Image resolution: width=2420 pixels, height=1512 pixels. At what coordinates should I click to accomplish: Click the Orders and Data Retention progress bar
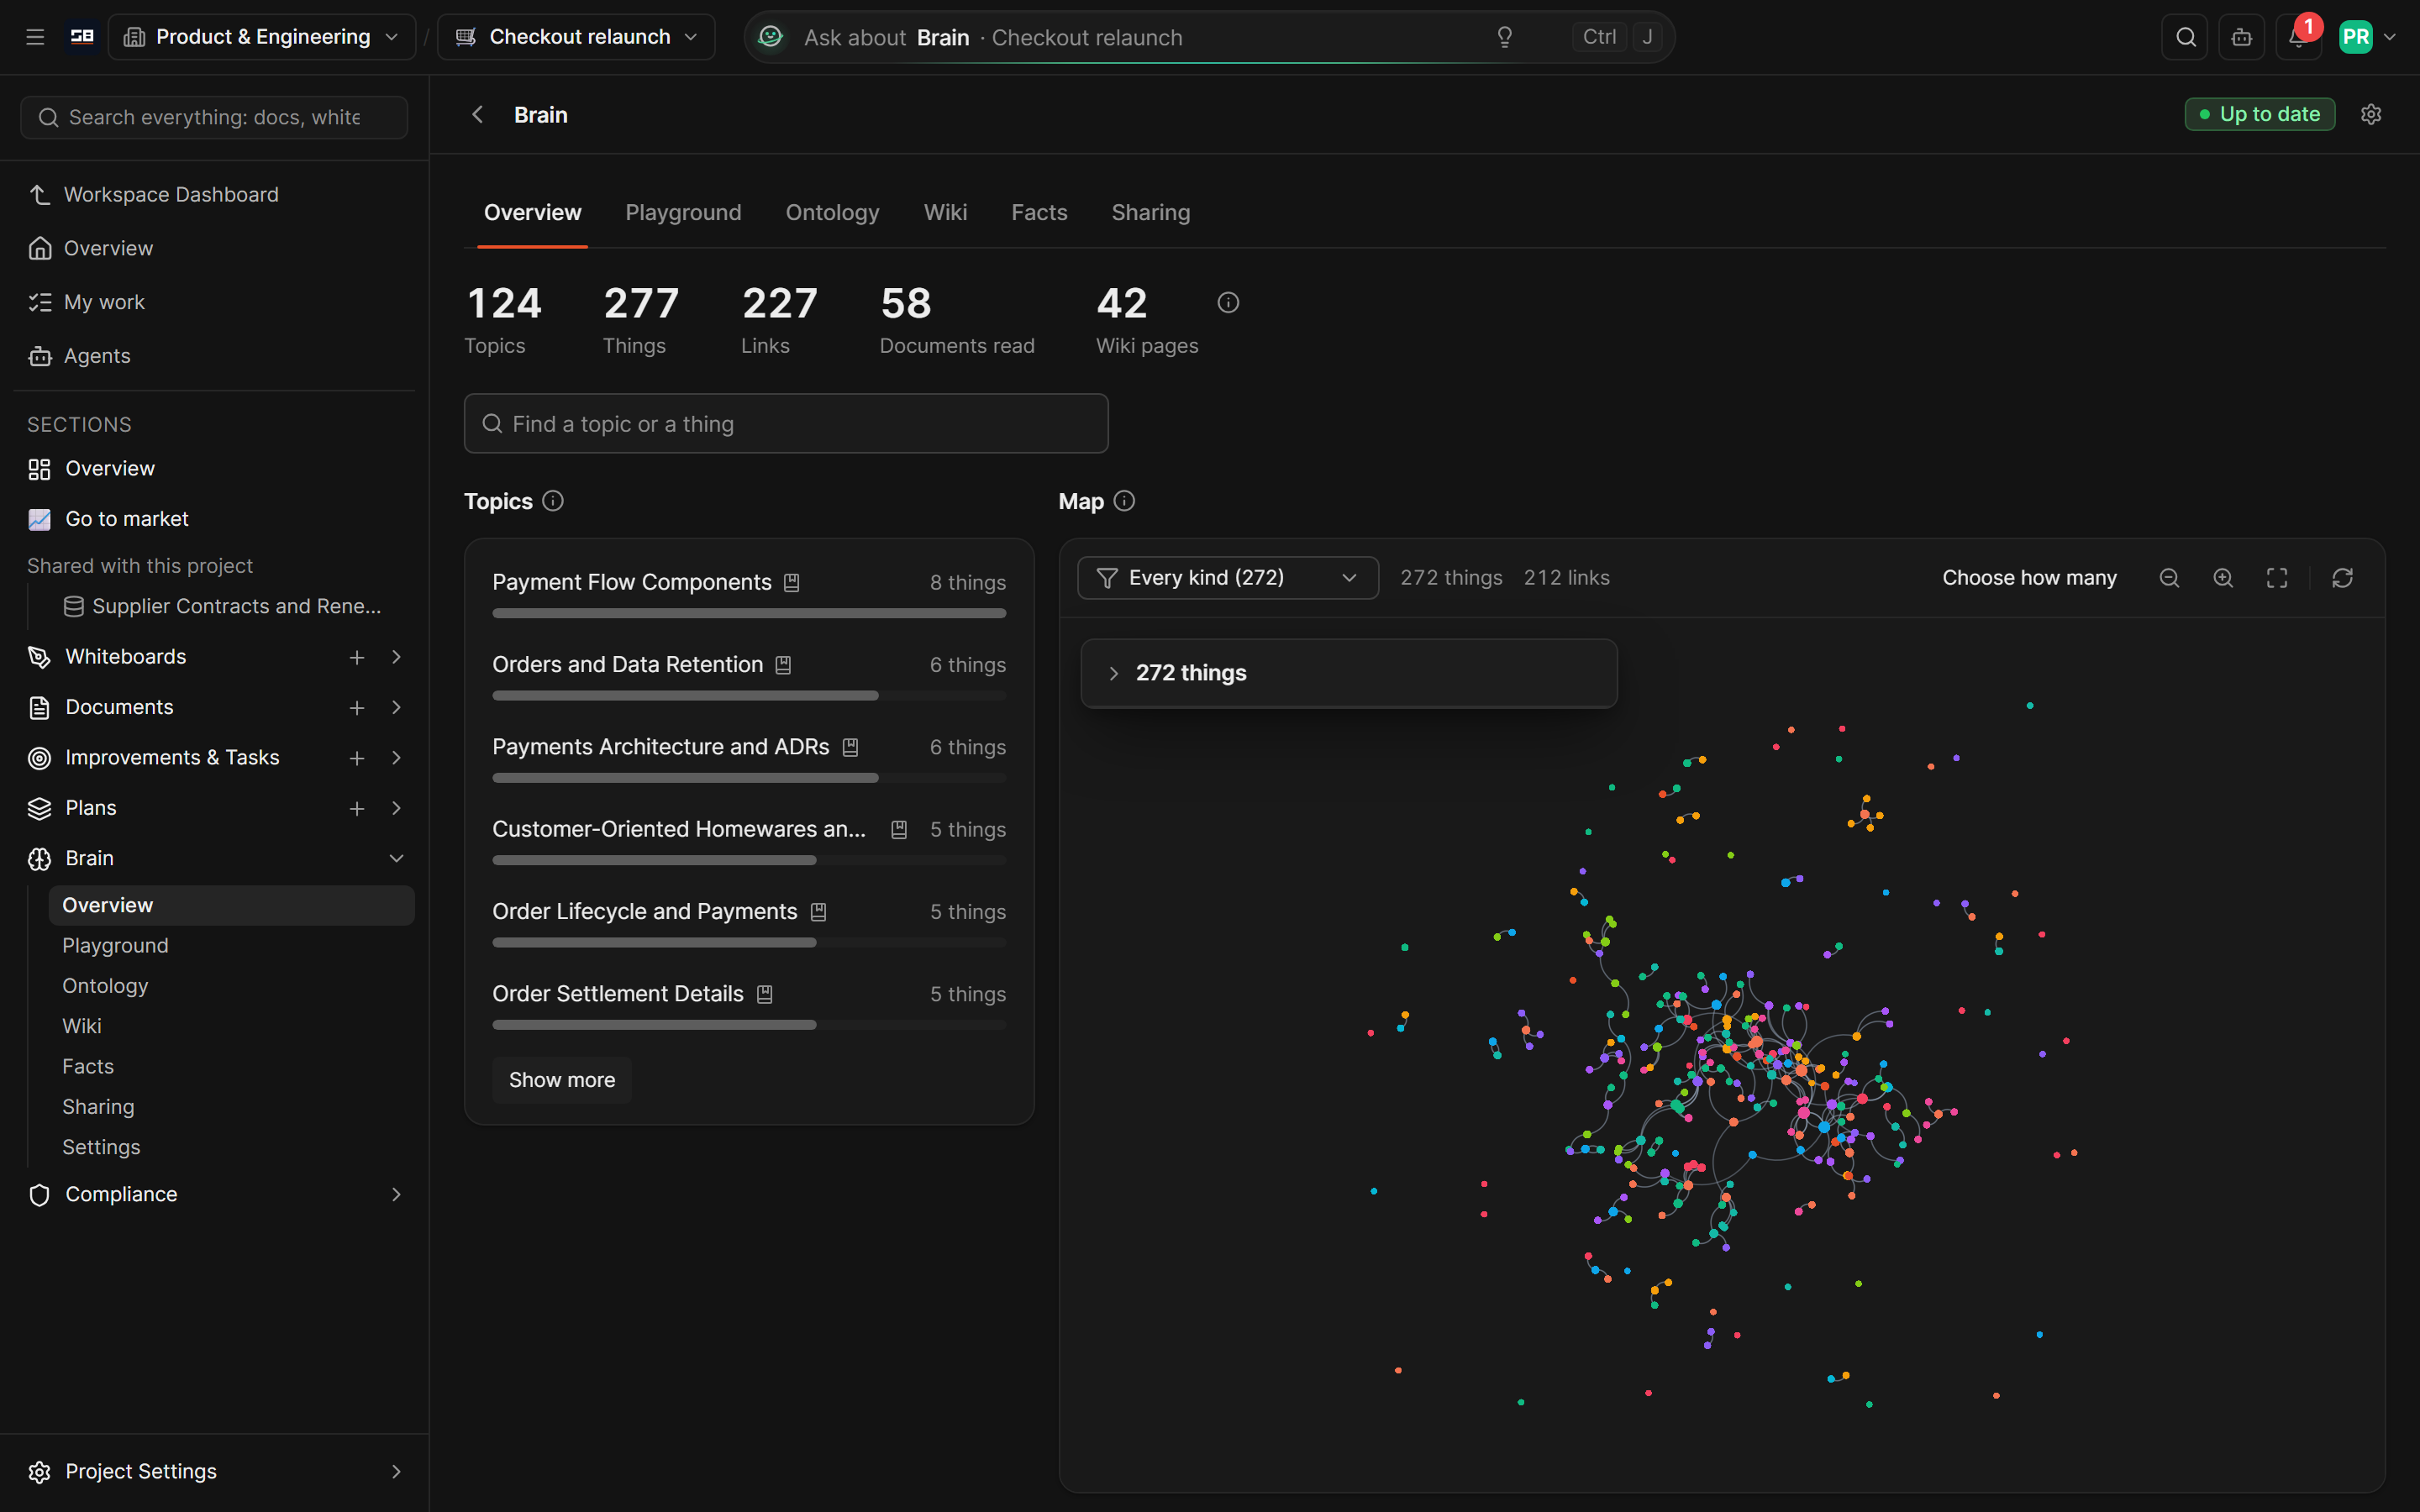point(748,696)
